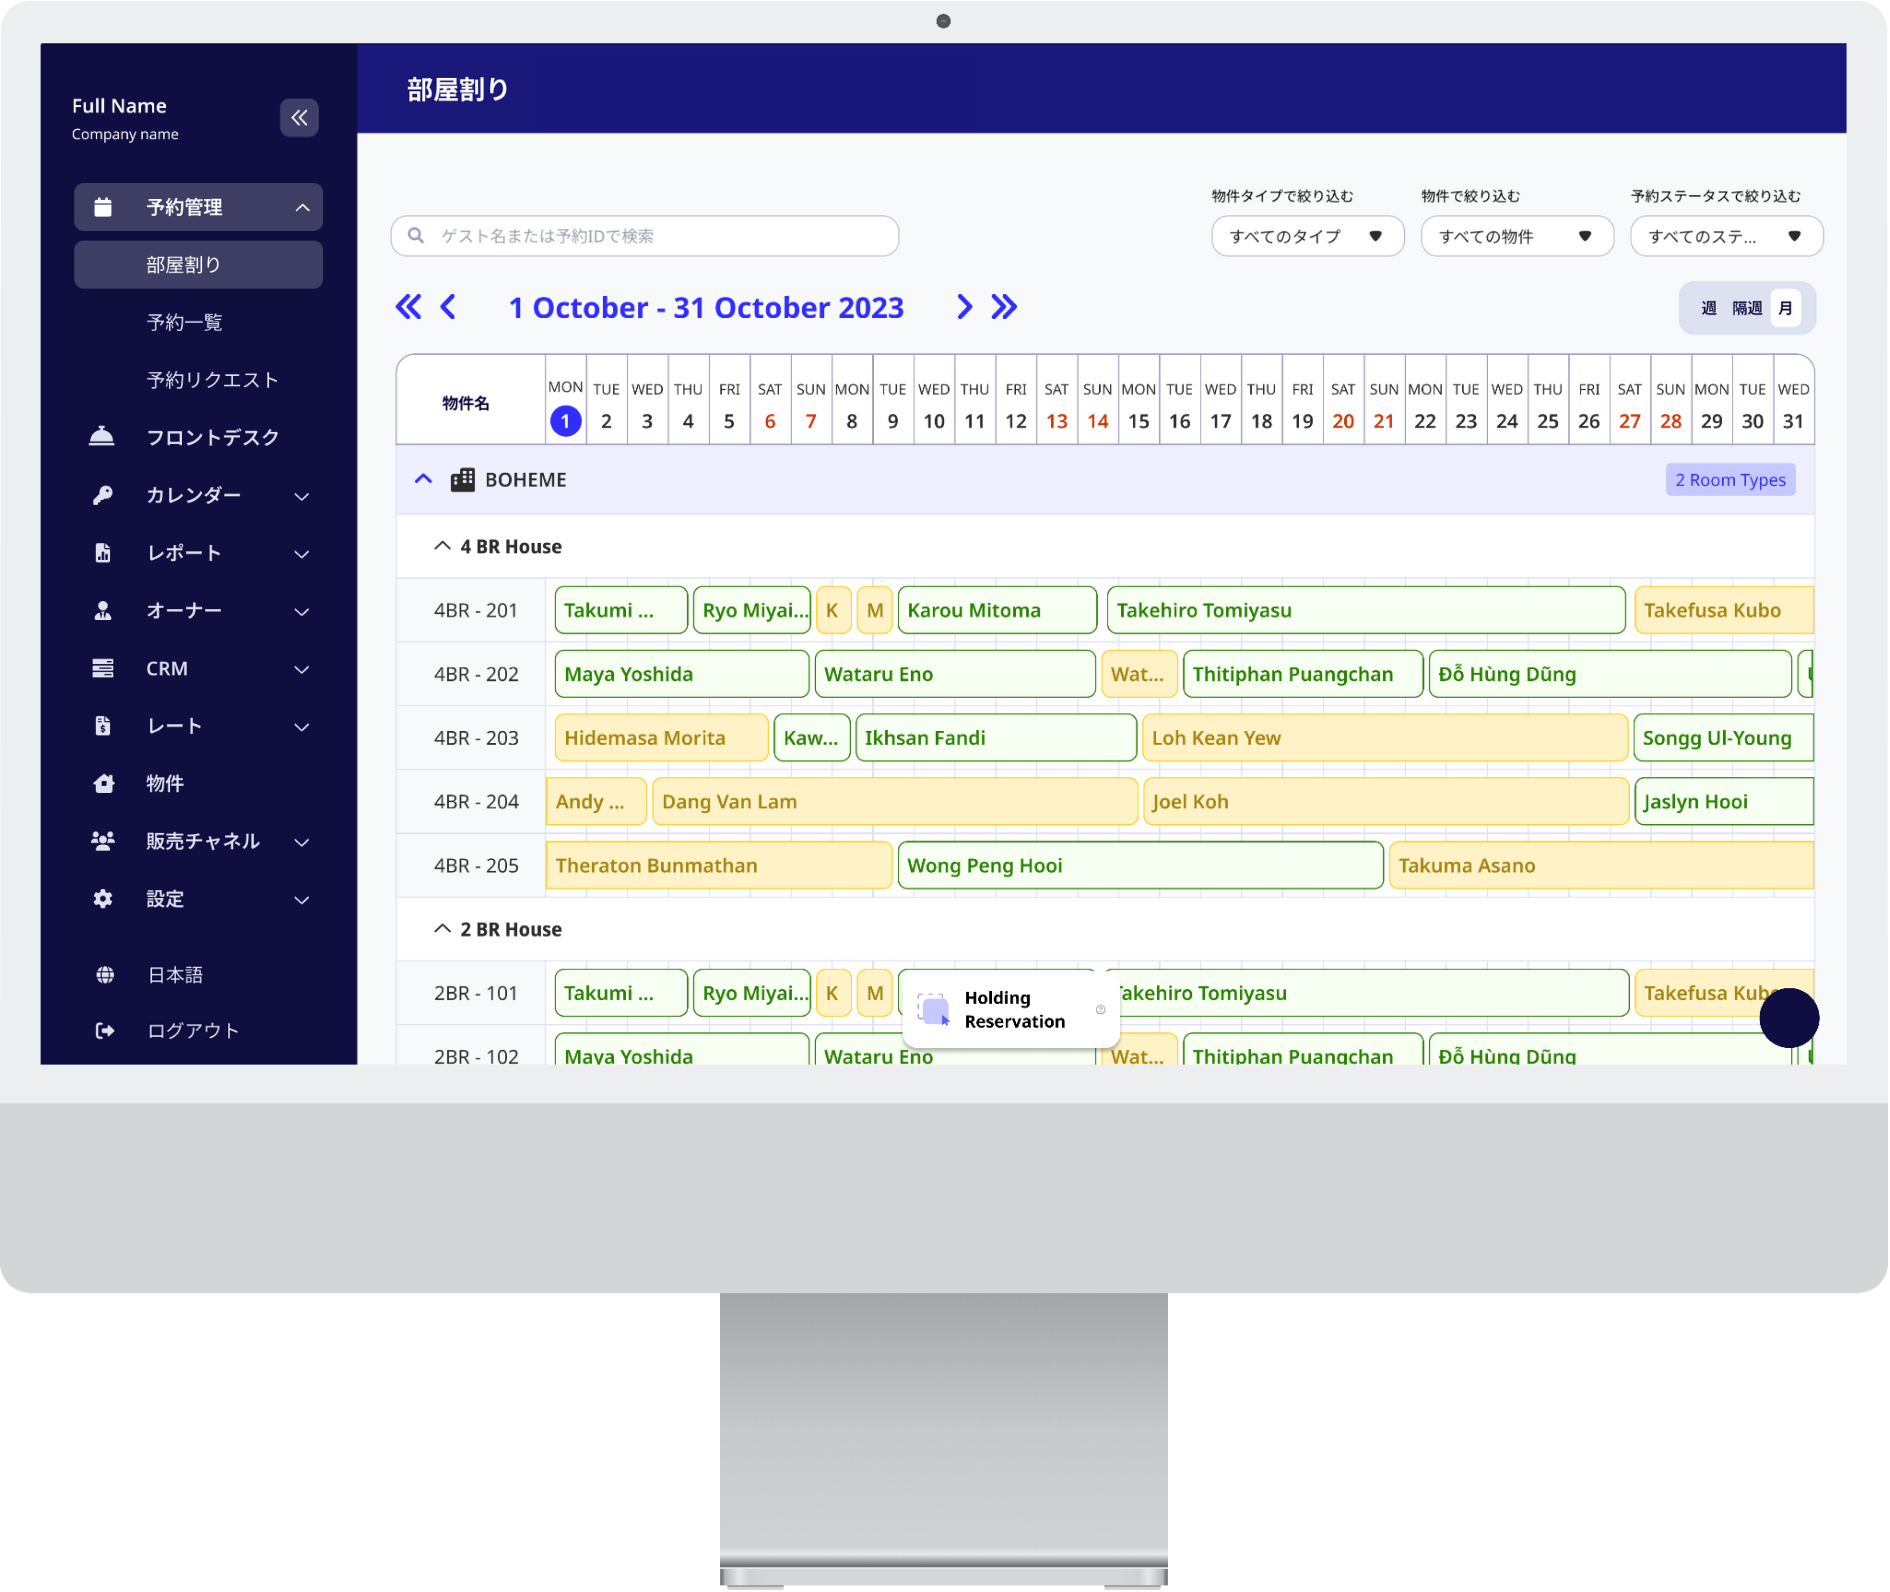
Task: Open Wong Peng Hooi reservation
Action: pos(1140,866)
